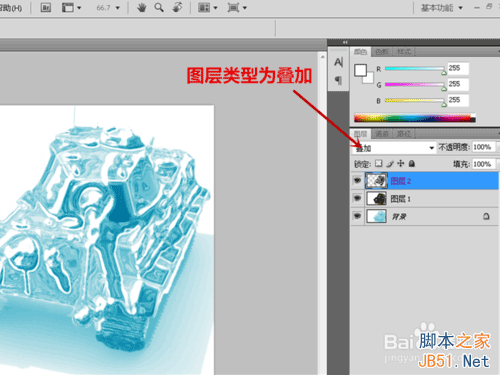Screen dimensions: 500x375
Task: Click the 填充 fill field showing 100%
Action: pyautogui.click(x=484, y=164)
